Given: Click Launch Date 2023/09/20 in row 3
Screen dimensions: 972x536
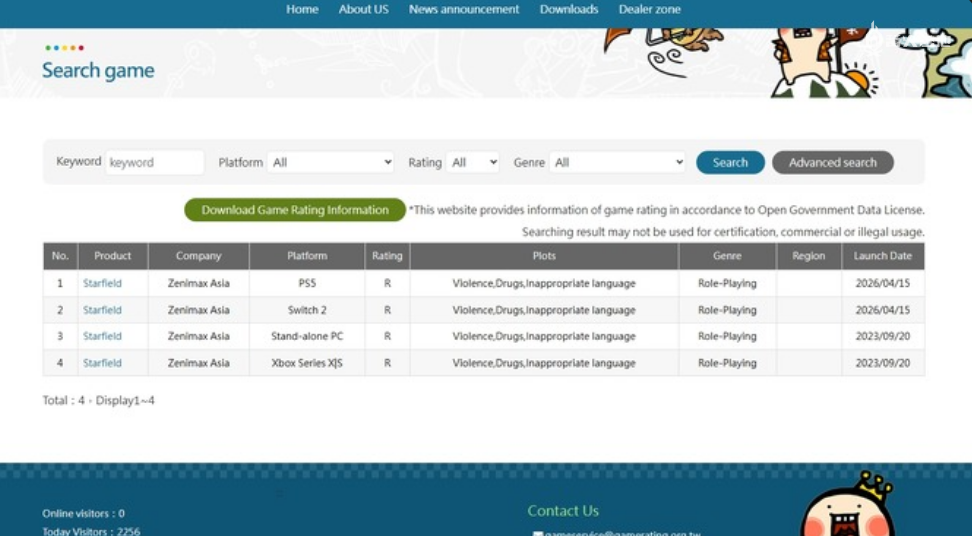Looking at the screenshot, I should [883, 336].
